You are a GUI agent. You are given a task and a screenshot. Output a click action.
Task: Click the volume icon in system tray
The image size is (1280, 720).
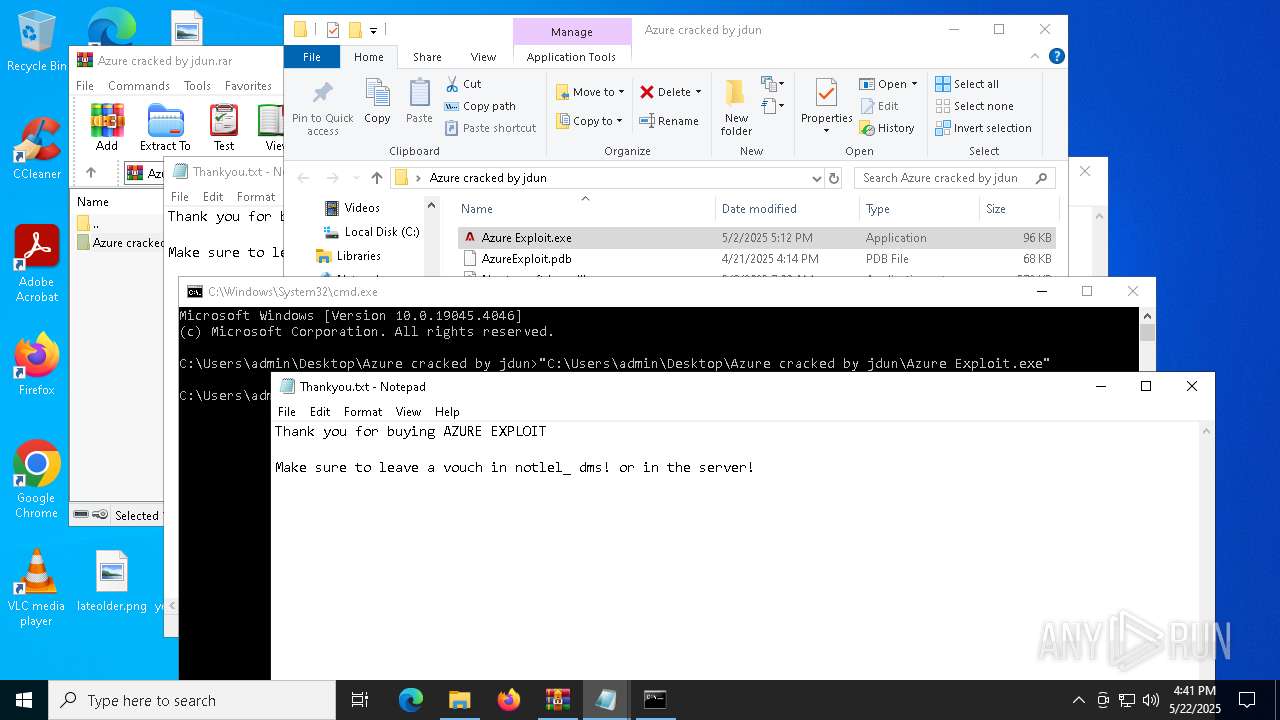tap(1151, 700)
